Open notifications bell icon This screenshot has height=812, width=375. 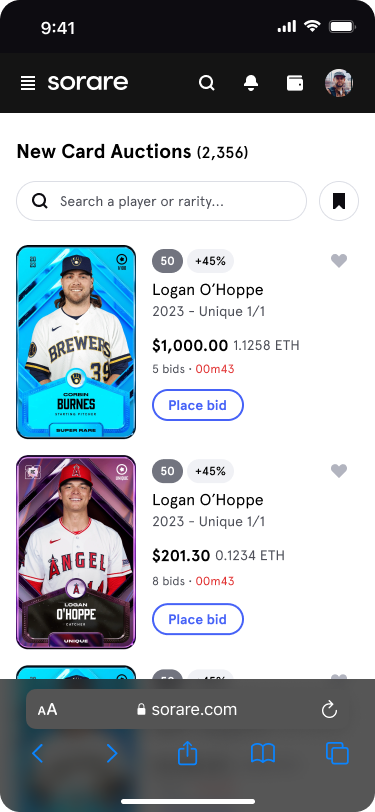pyautogui.click(x=251, y=83)
